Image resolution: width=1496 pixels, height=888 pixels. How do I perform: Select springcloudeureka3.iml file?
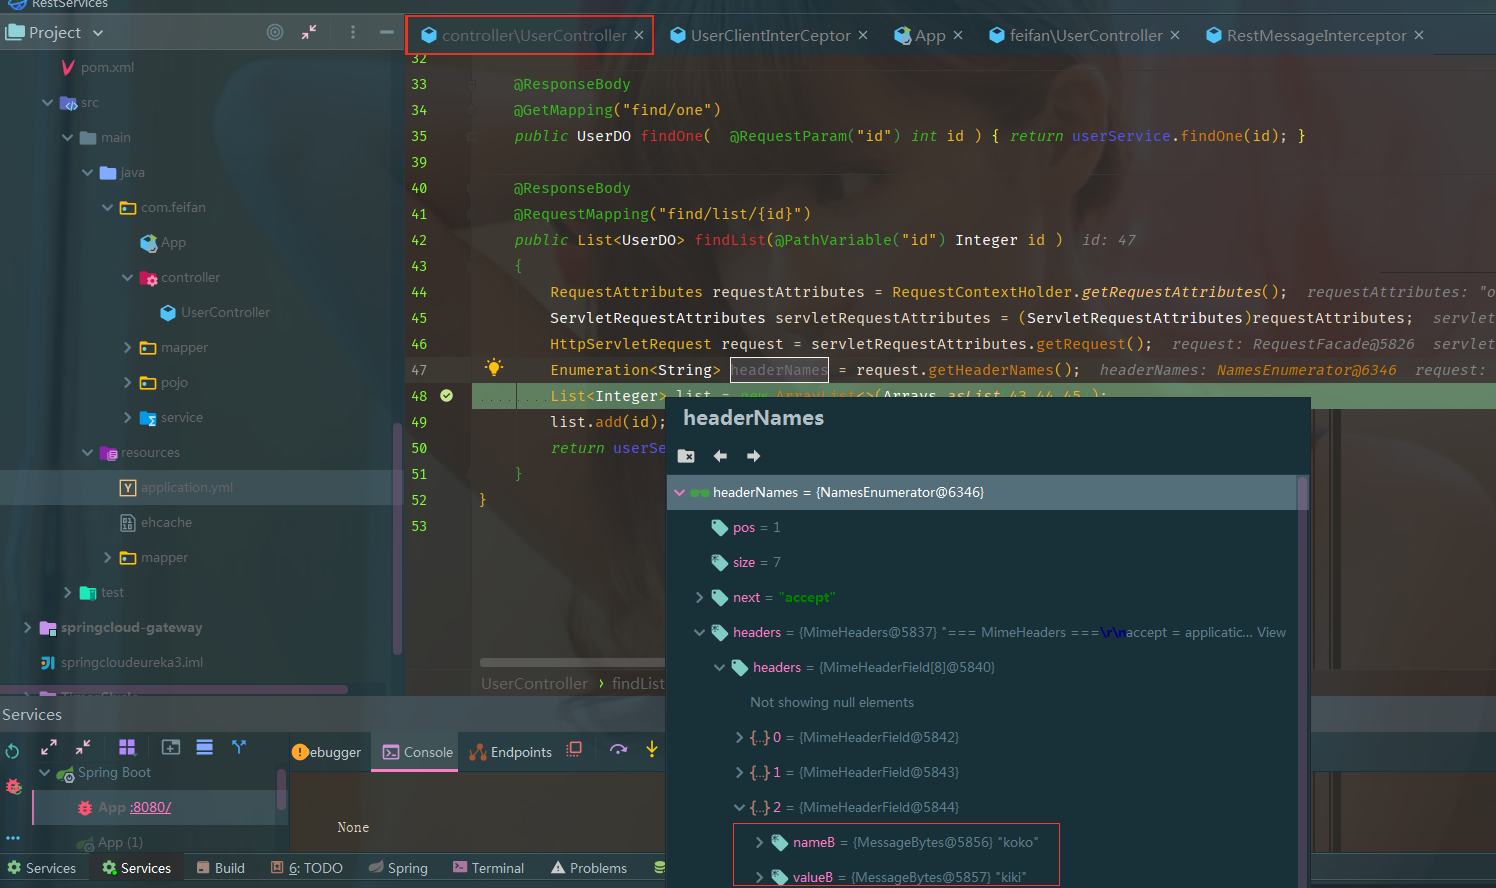click(131, 662)
